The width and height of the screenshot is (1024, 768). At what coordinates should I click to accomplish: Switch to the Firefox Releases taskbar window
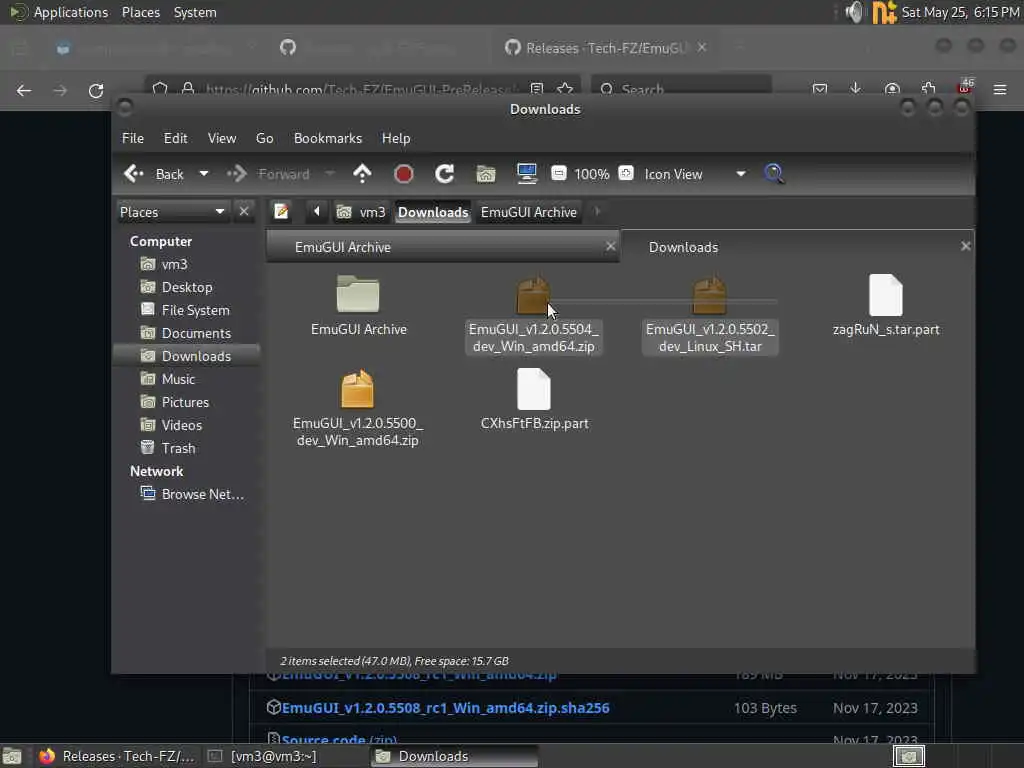tap(118, 756)
